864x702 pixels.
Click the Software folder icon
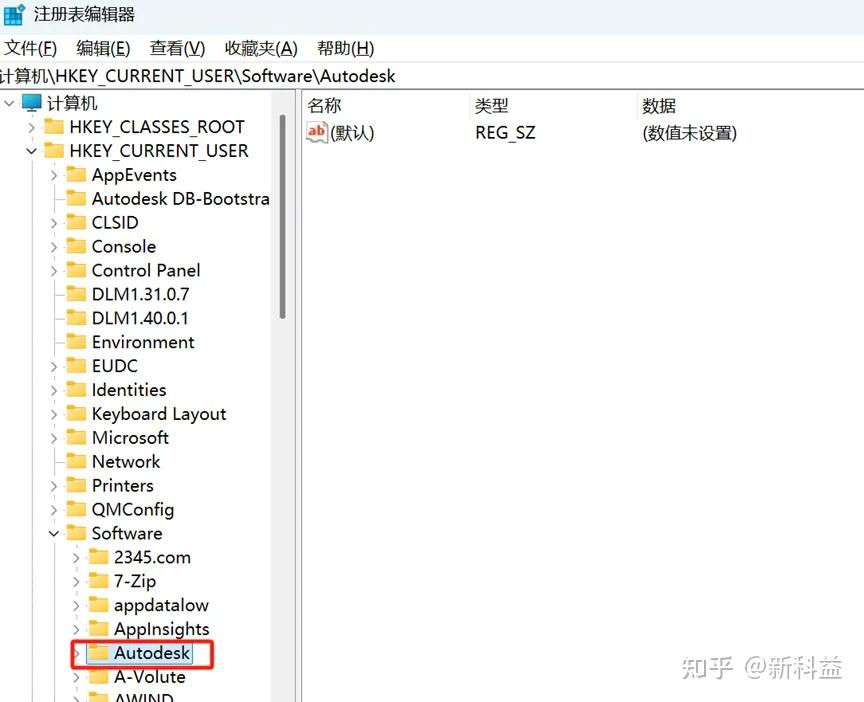pyautogui.click(x=76, y=533)
